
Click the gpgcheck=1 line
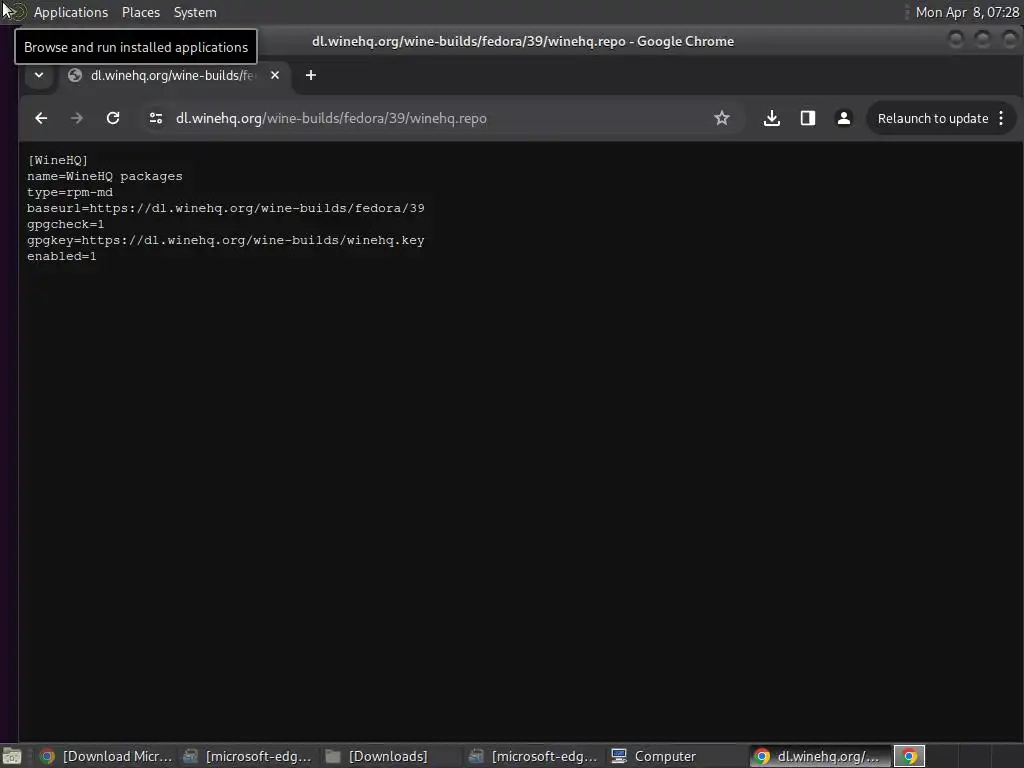(x=65, y=224)
